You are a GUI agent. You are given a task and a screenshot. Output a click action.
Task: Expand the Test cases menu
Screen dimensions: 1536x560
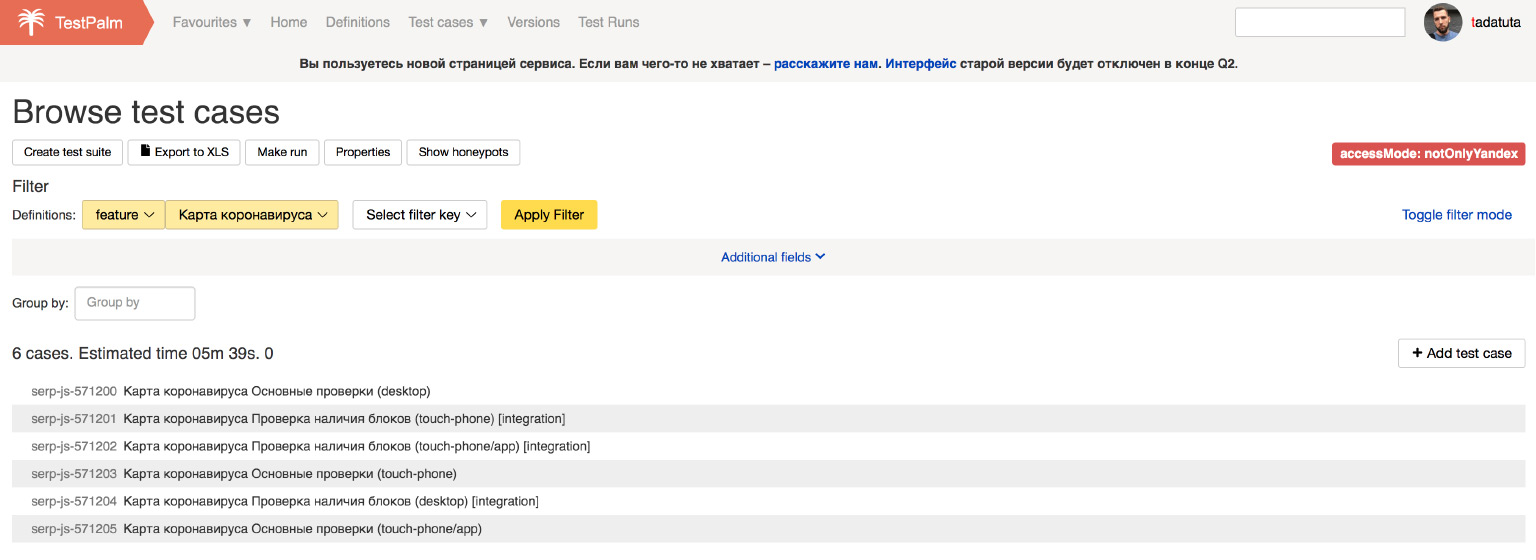coord(448,22)
